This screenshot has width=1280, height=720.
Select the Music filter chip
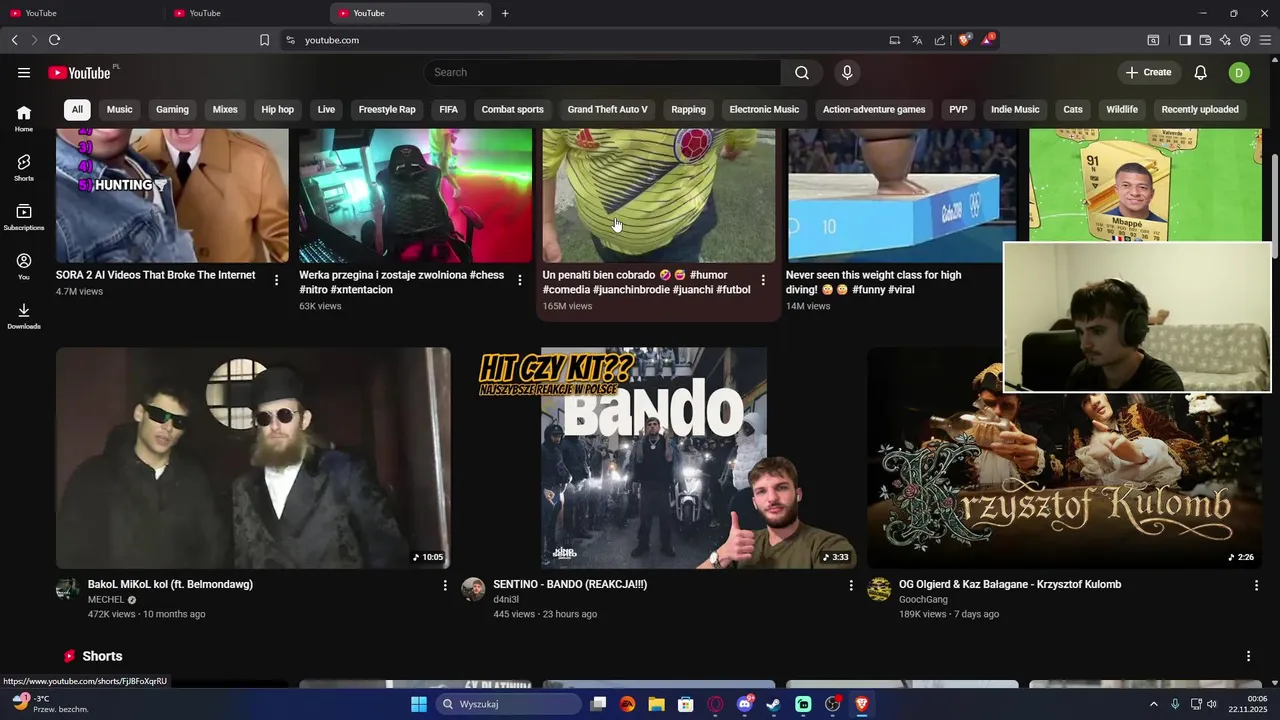point(120,109)
